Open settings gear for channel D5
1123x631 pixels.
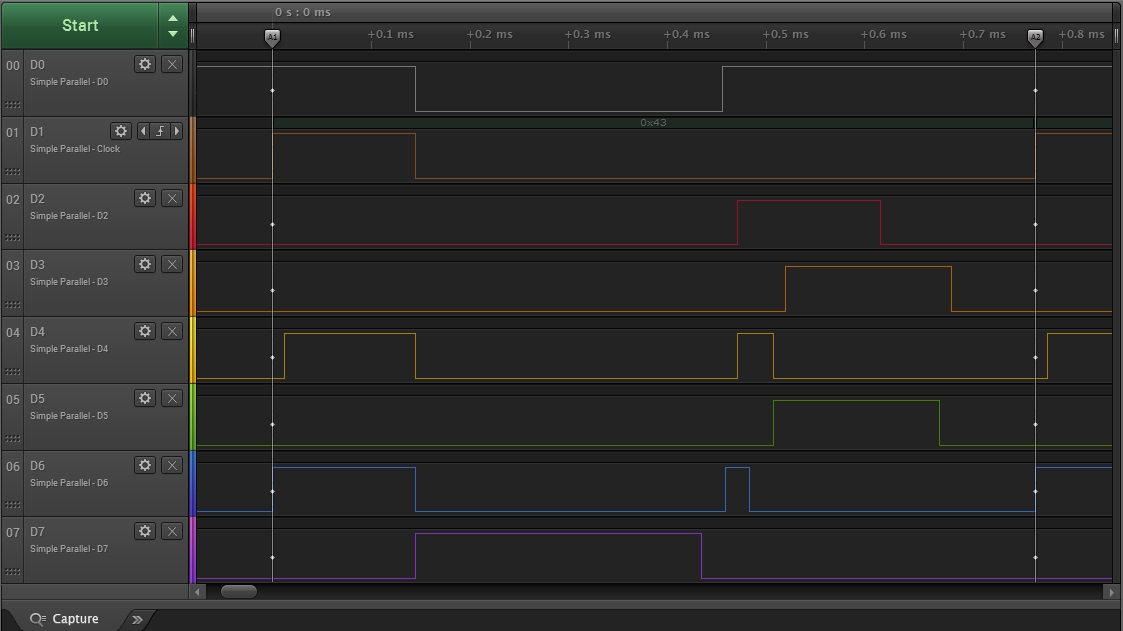click(x=145, y=398)
